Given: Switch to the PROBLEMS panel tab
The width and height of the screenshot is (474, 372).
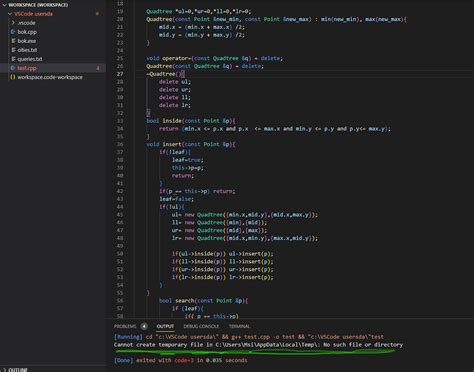Looking at the screenshot, I should [x=125, y=326].
